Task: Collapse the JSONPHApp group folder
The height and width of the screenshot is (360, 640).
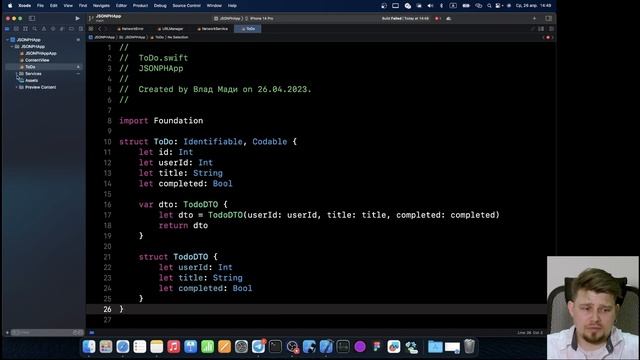Action: pos(12,47)
